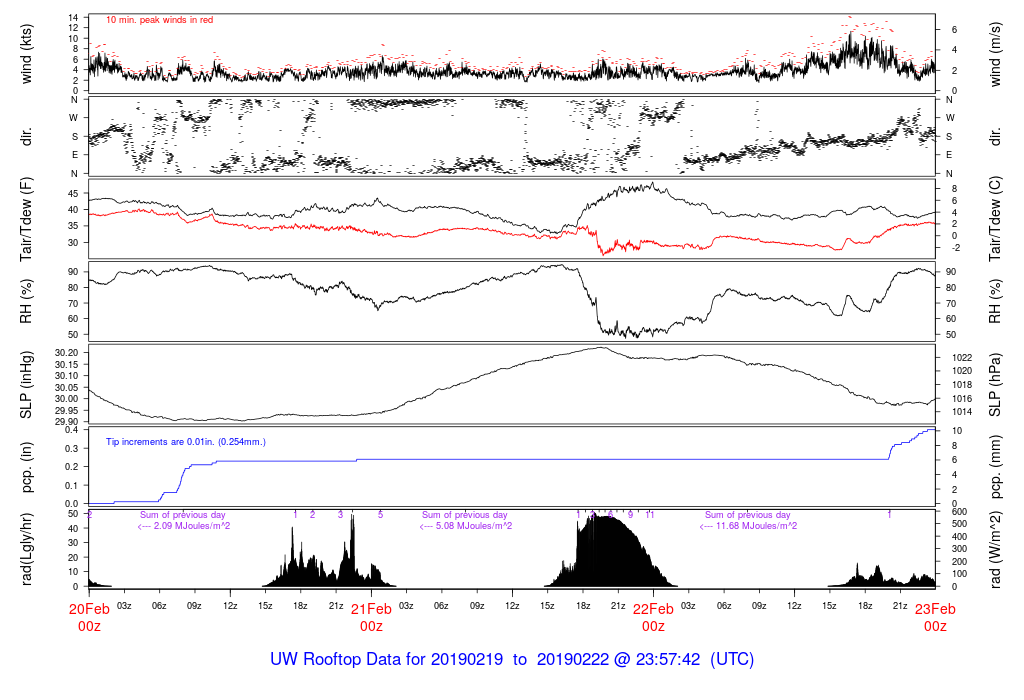Click the '0.4' tick on pcp. inches axis
The width and height of the screenshot is (1024, 700).
coord(72,430)
